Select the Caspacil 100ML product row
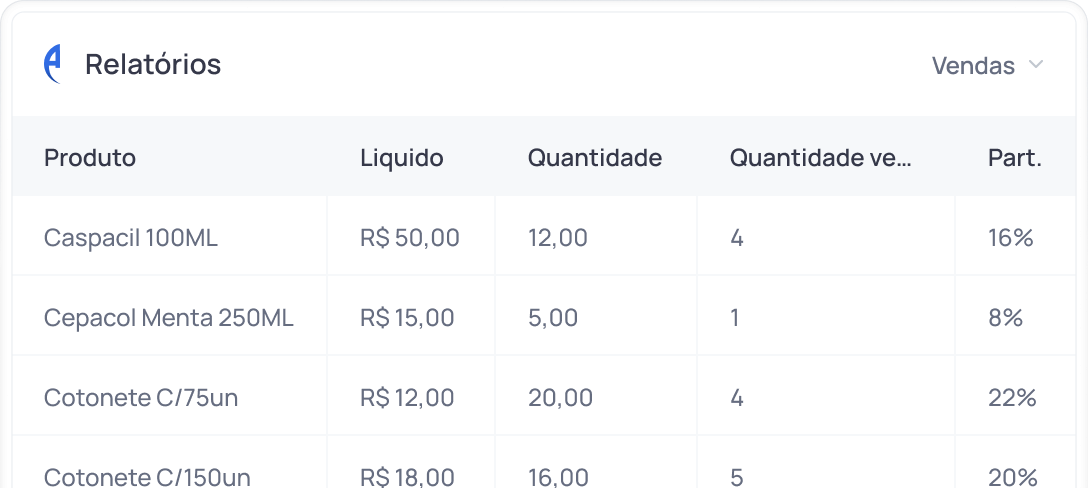Image resolution: width=1088 pixels, height=488 pixels. coord(131,238)
